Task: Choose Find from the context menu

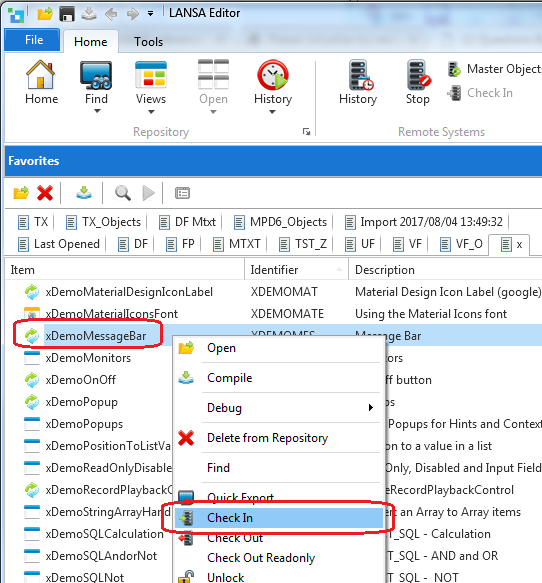Action: (279, 468)
